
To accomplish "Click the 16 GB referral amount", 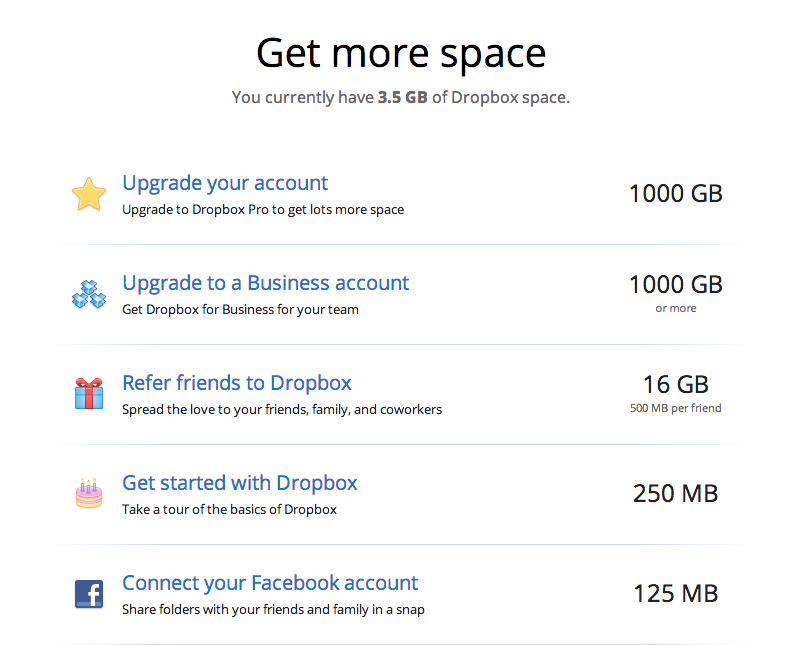I will coord(675,384).
